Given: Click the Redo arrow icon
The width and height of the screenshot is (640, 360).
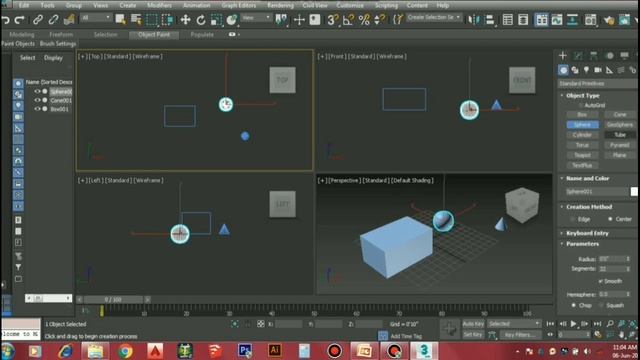Looking at the screenshot, I should tap(19, 19).
